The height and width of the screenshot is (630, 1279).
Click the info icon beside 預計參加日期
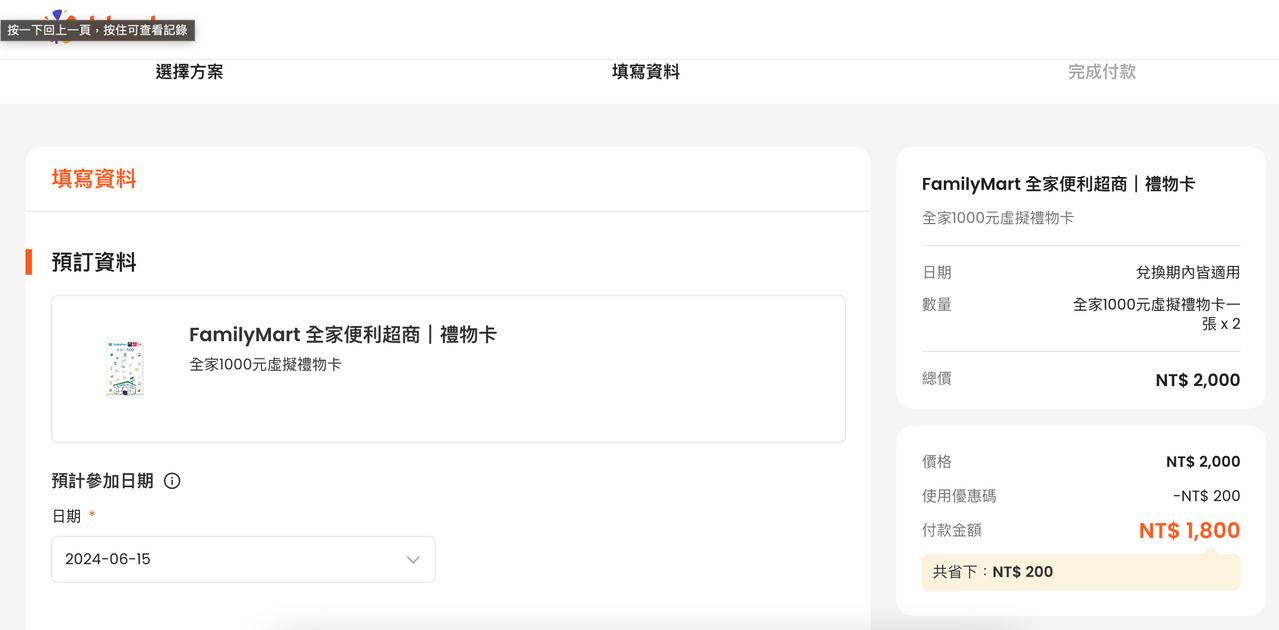[172, 481]
